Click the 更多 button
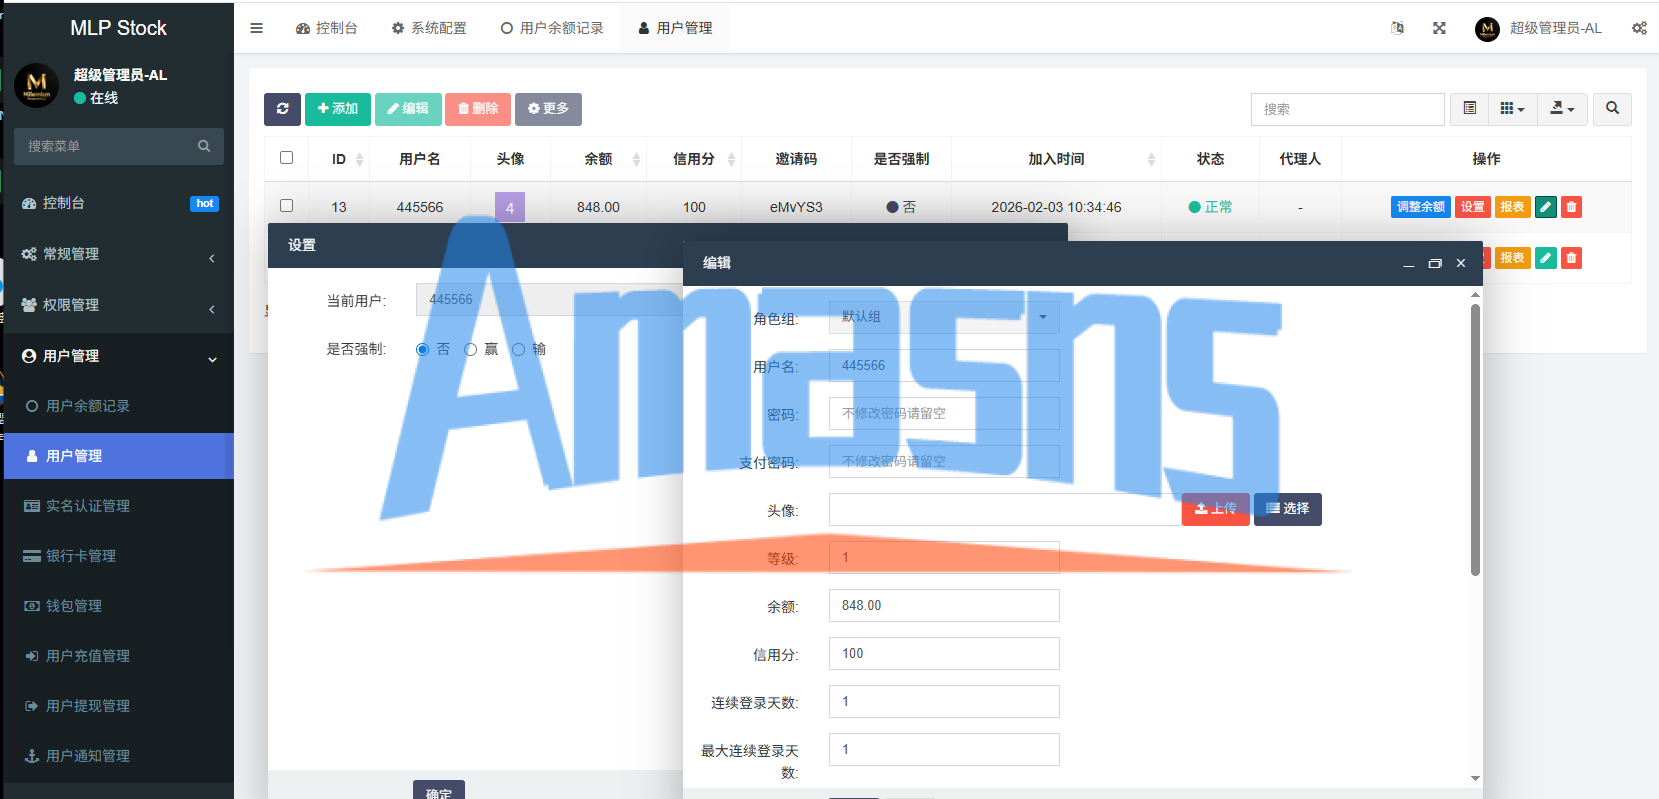The height and width of the screenshot is (799, 1659). point(548,109)
